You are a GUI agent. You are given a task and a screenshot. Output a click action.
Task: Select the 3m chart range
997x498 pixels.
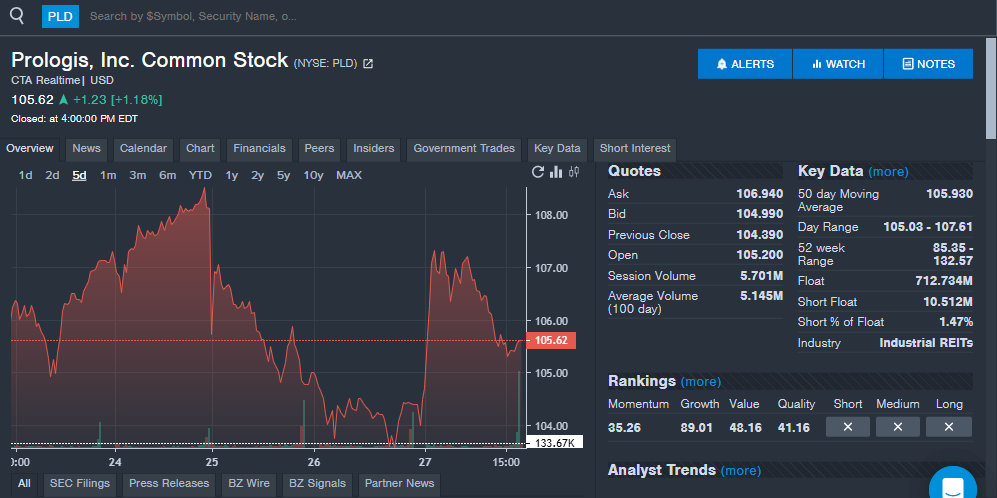pyautogui.click(x=137, y=176)
